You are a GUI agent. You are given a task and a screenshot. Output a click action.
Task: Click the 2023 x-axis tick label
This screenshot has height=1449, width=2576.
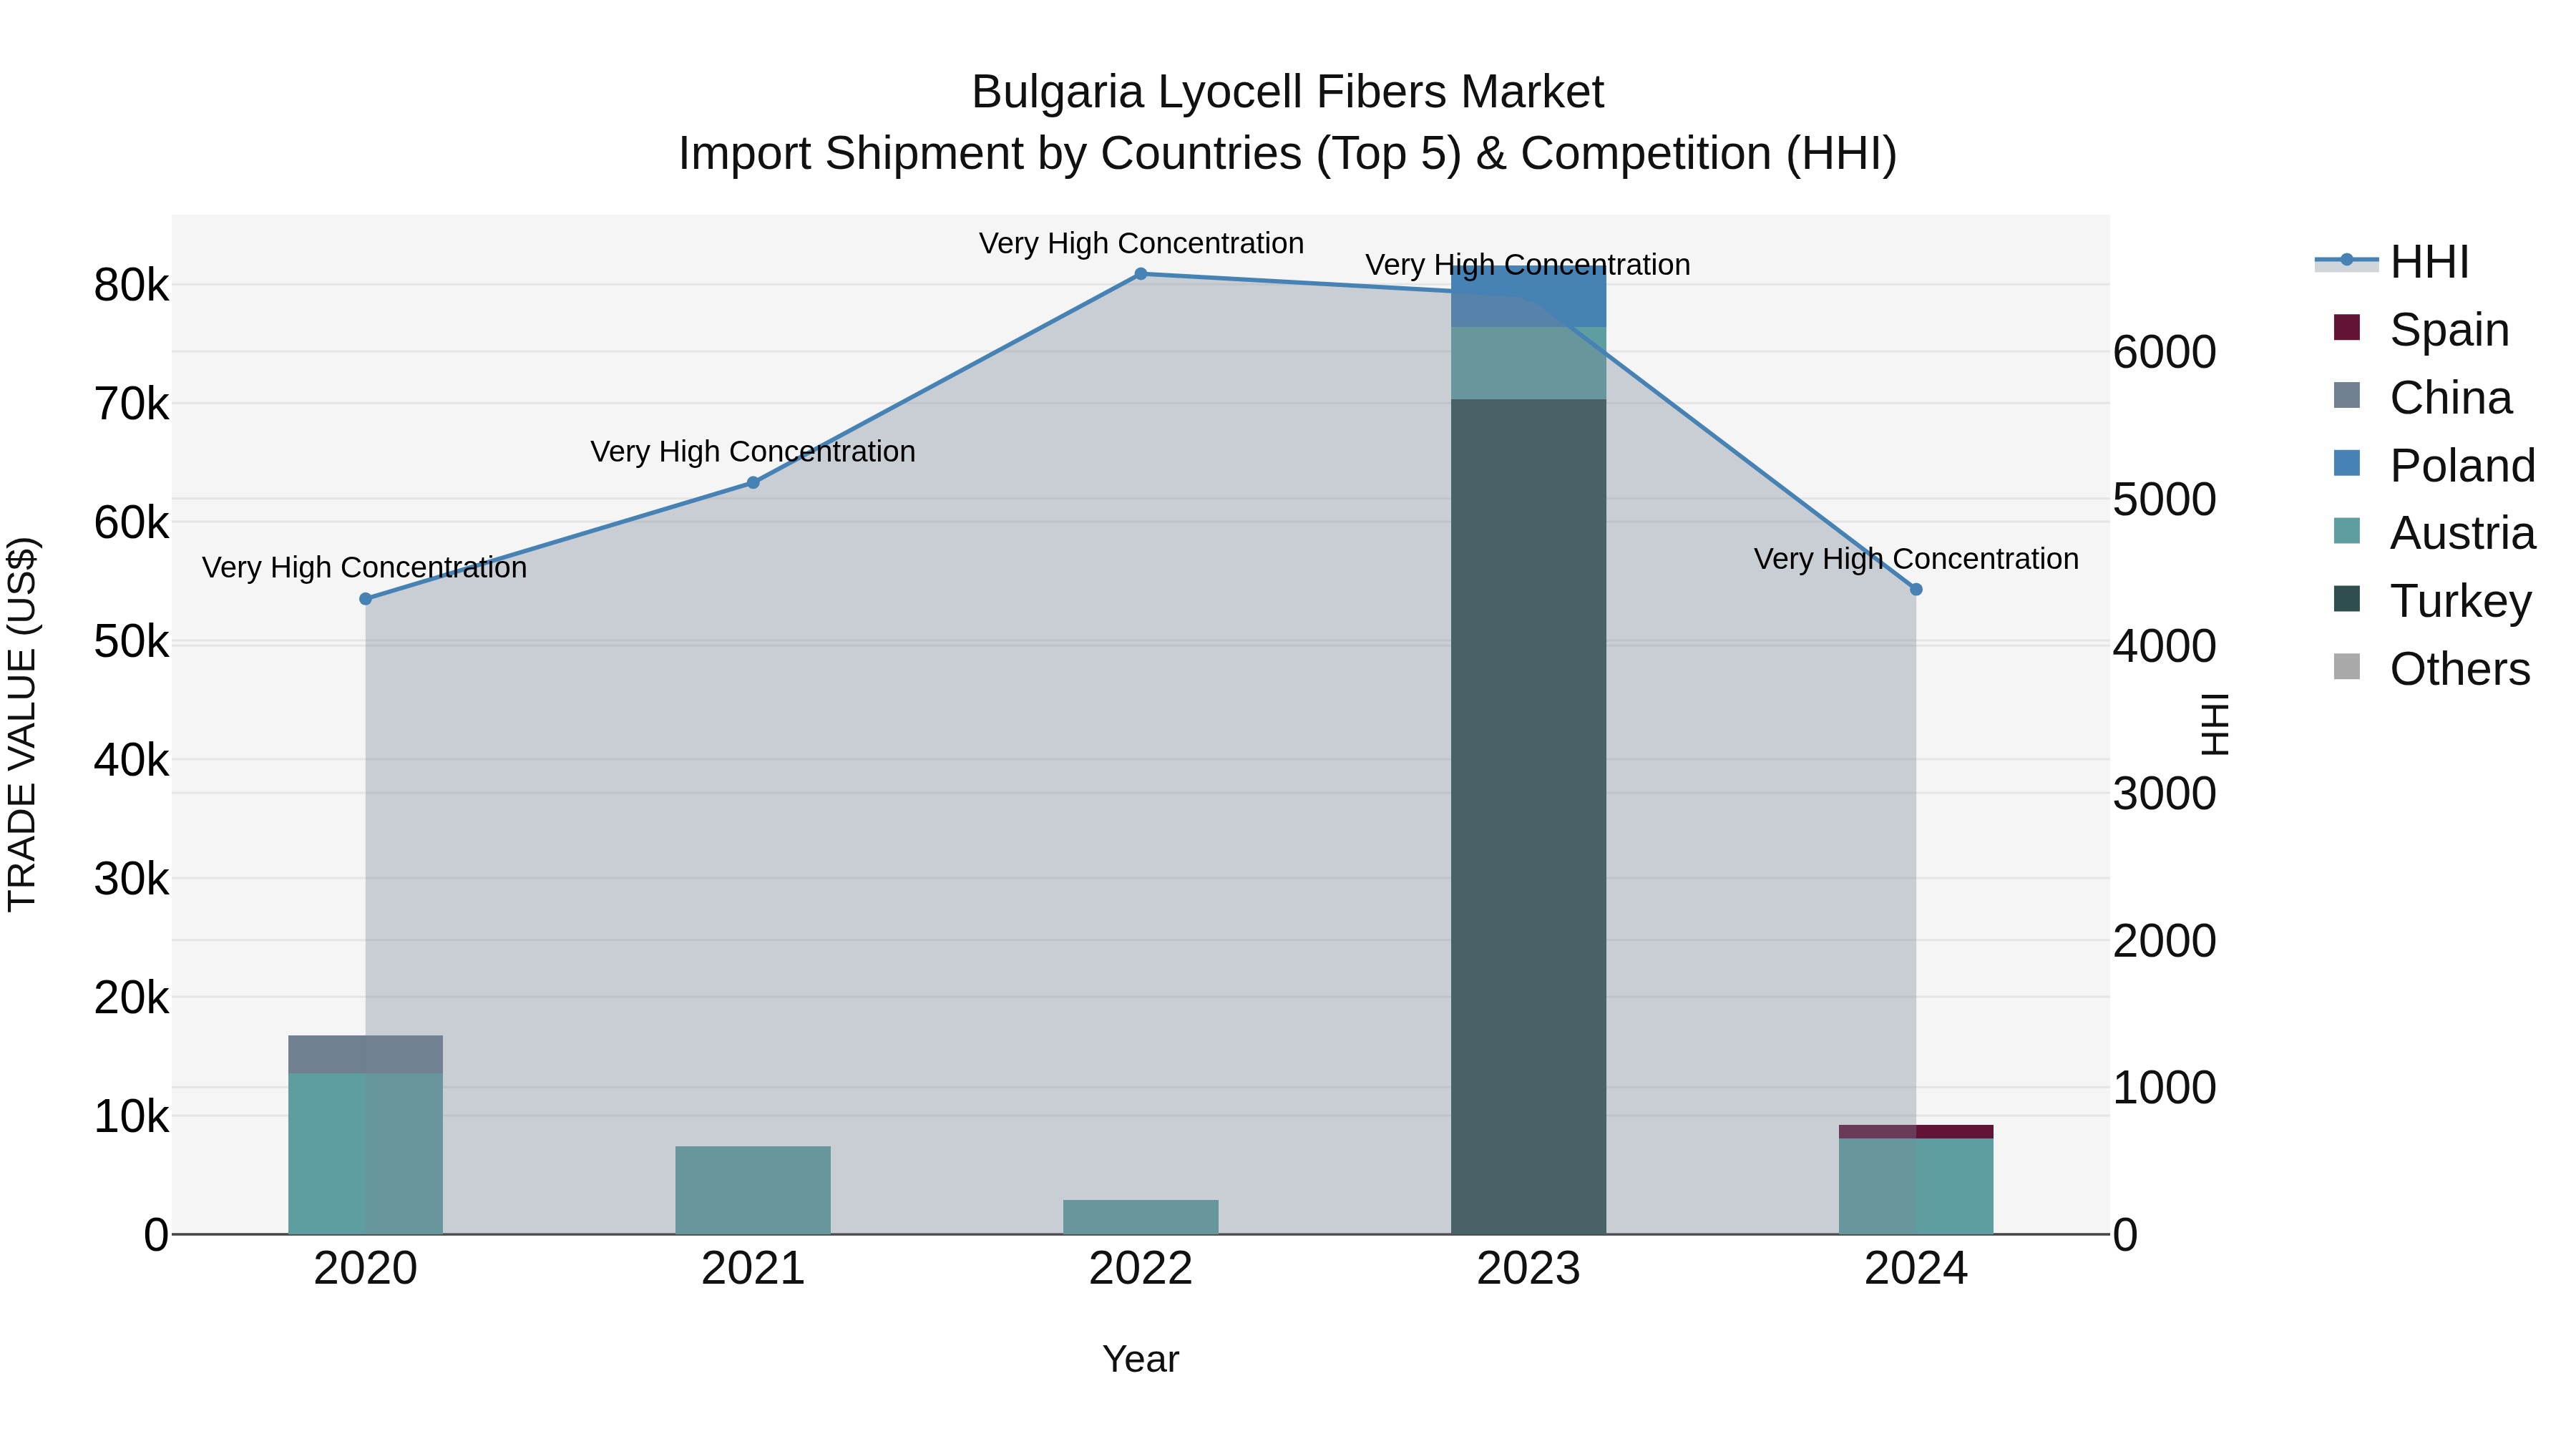click(x=1528, y=1269)
